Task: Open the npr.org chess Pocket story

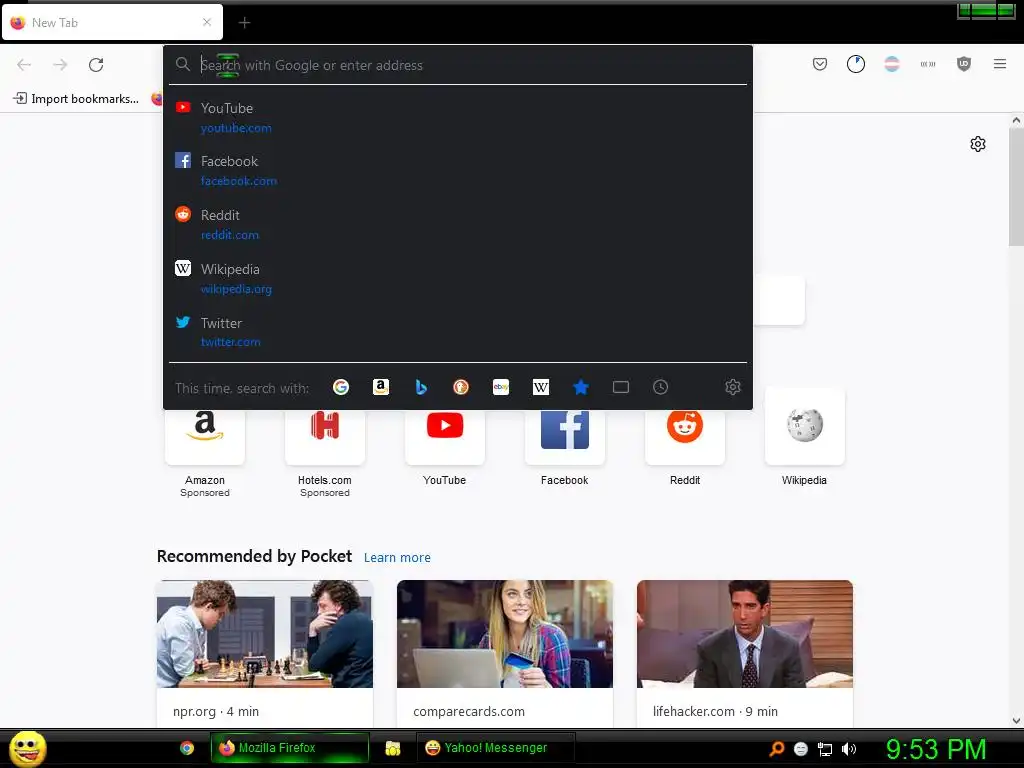Action: click(x=264, y=653)
